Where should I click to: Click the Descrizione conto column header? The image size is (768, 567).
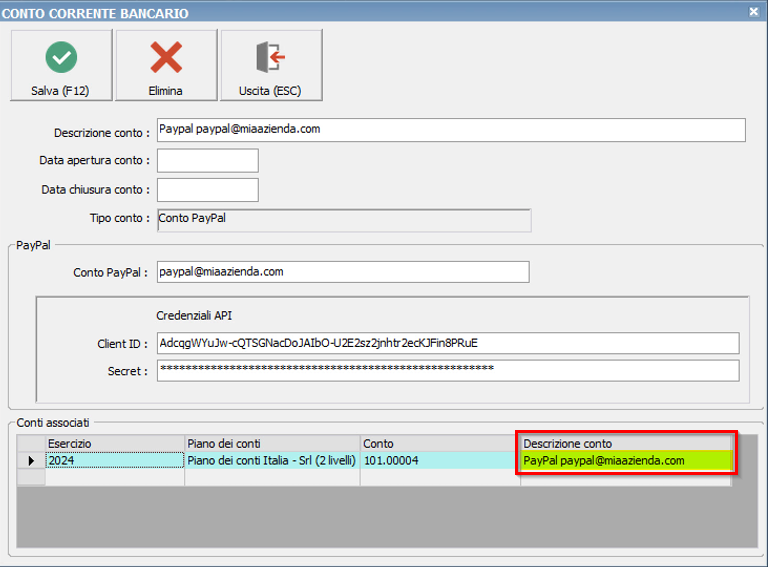click(626, 444)
